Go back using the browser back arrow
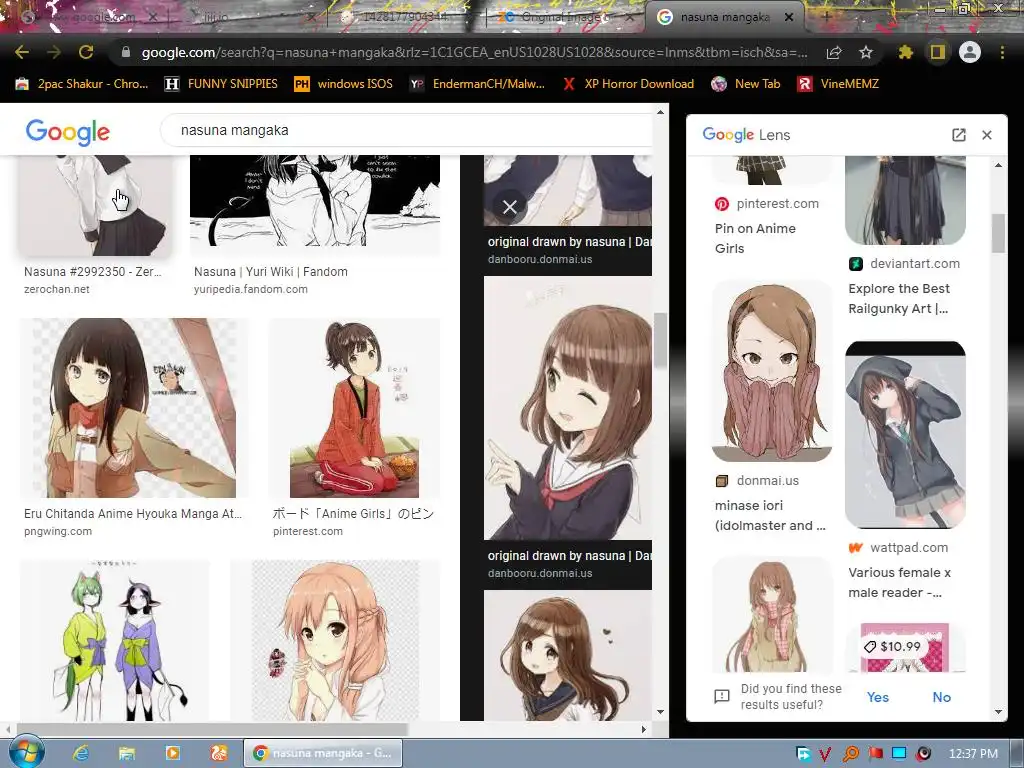 tap(22, 52)
